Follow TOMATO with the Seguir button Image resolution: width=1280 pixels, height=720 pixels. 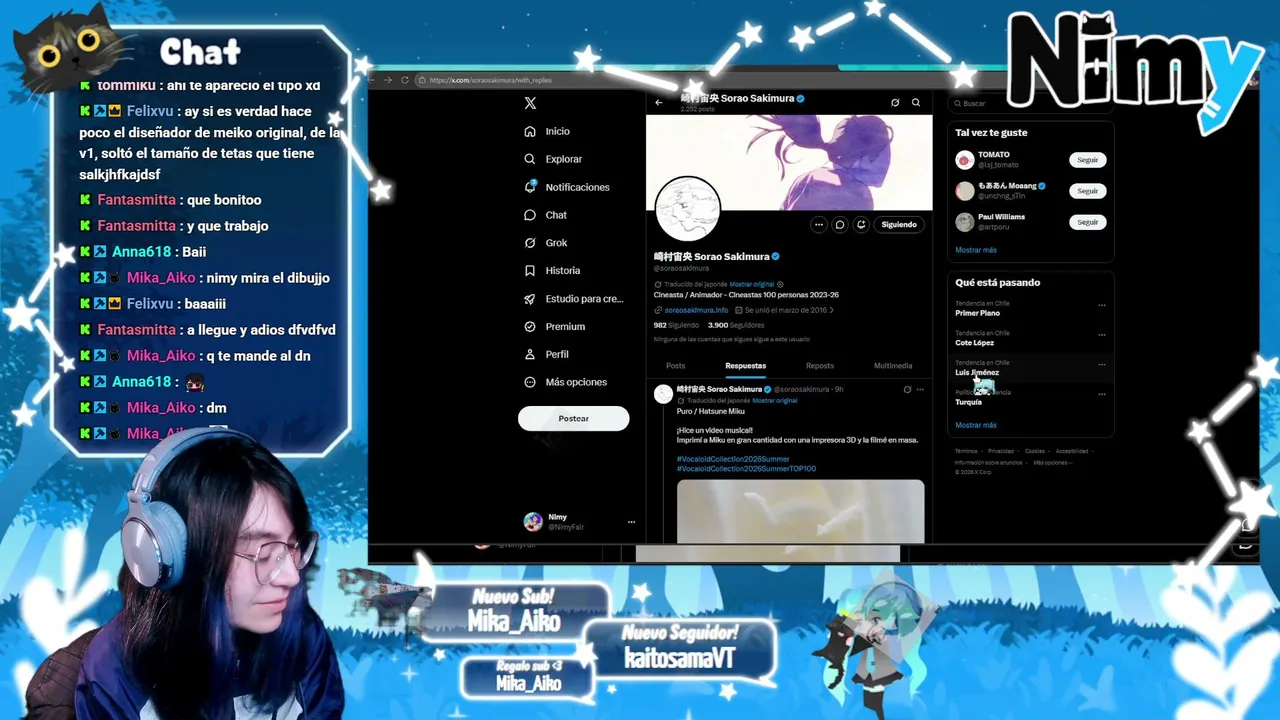point(1088,160)
